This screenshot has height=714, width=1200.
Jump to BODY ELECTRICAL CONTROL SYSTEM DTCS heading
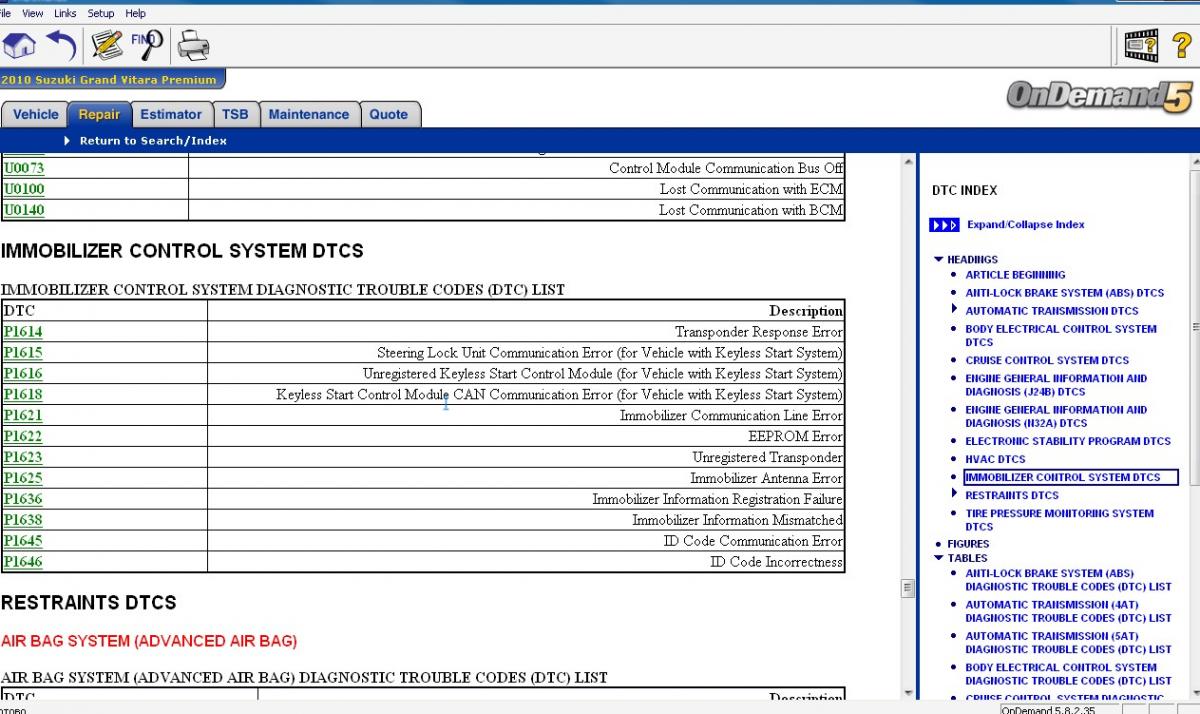click(1061, 335)
